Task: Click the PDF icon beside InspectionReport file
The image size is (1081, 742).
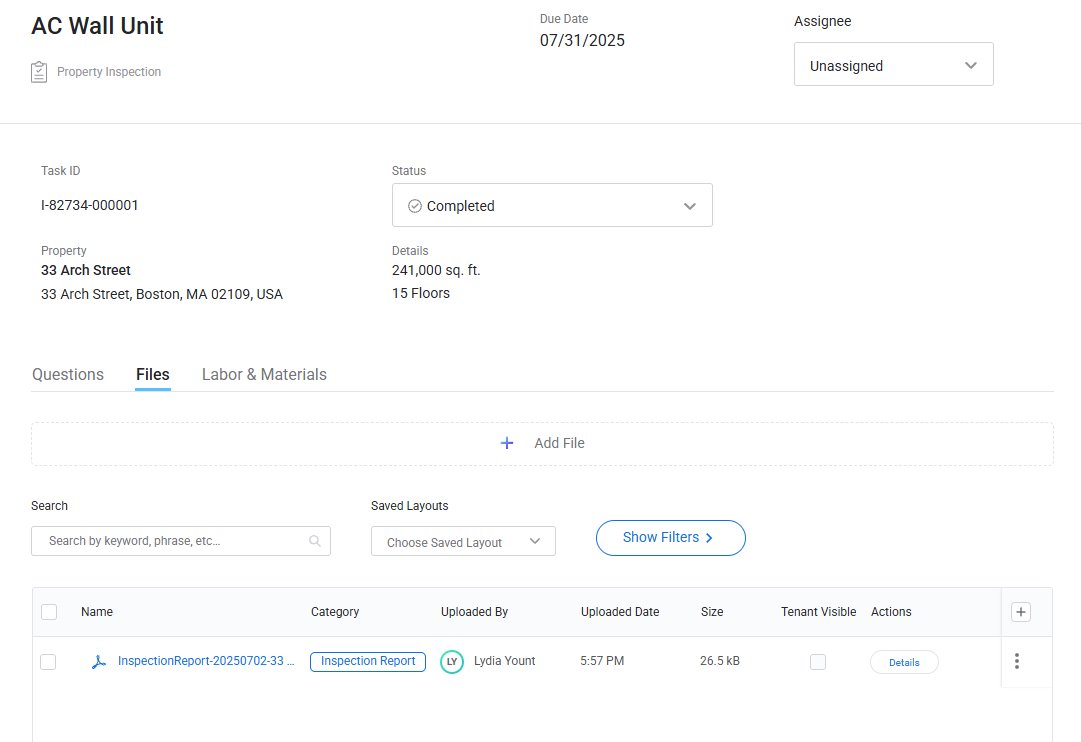Action: (x=98, y=662)
